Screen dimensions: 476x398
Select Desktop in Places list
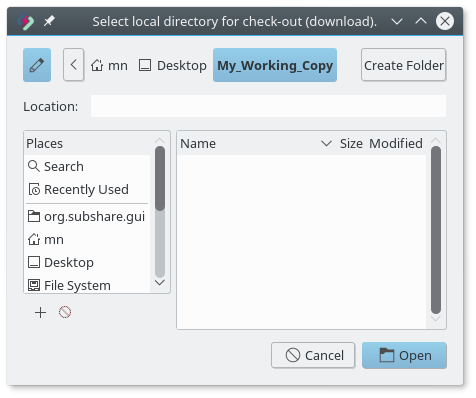[x=88, y=262]
